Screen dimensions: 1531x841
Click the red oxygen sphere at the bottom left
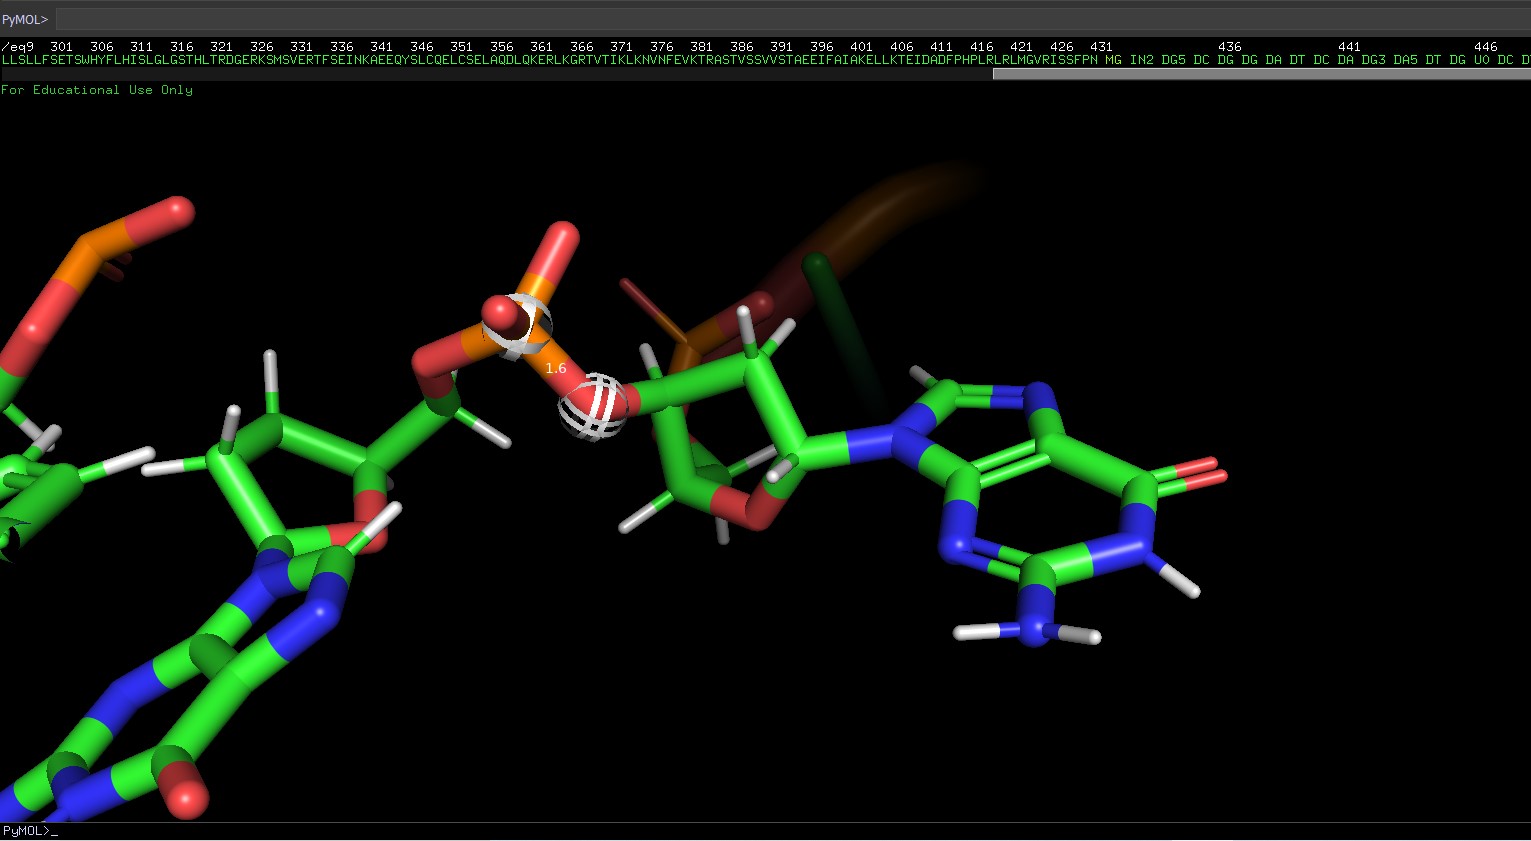click(187, 797)
